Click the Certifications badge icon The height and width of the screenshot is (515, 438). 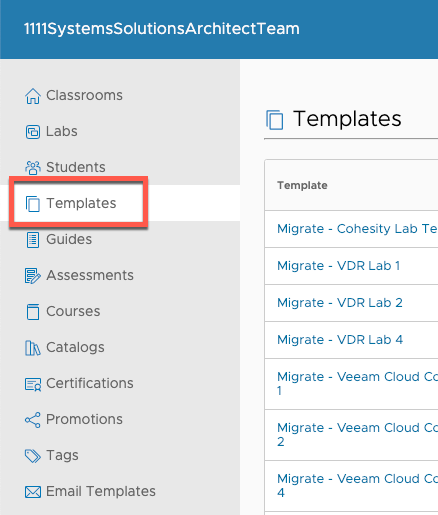(33, 384)
